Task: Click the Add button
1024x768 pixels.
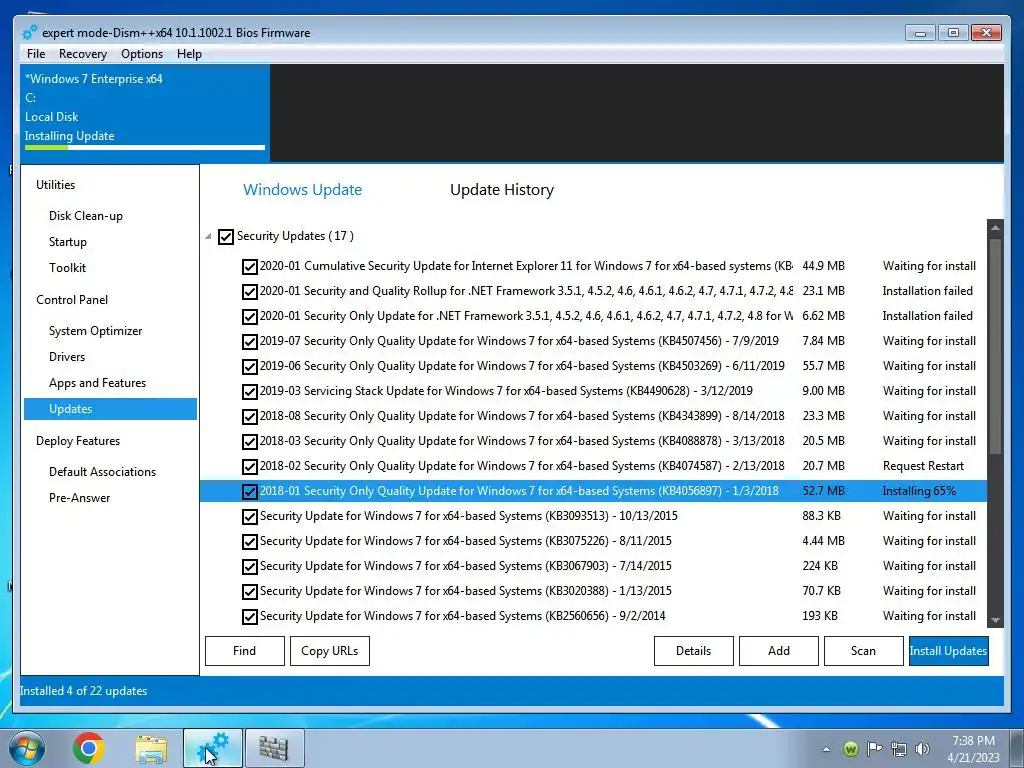Action: (x=778, y=651)
